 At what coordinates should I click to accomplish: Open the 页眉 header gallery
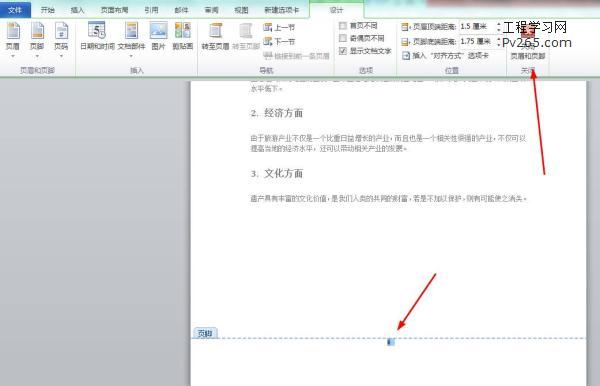click(13, 37)
